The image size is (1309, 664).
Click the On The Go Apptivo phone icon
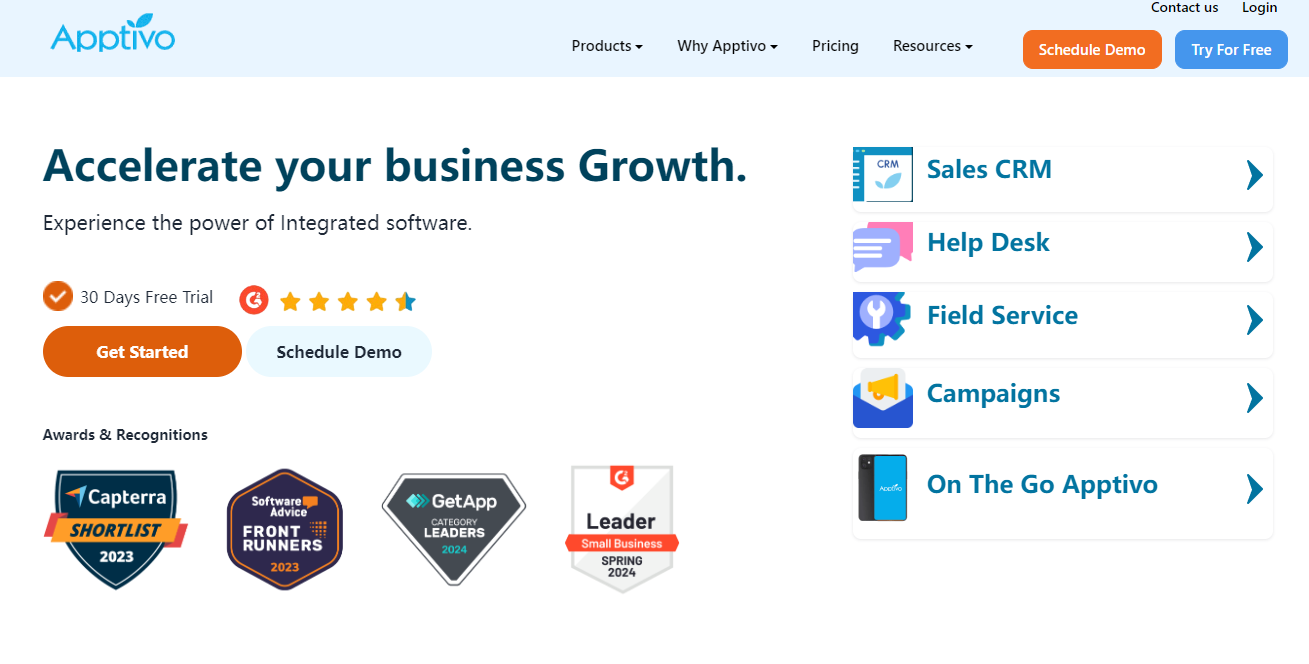882,488
